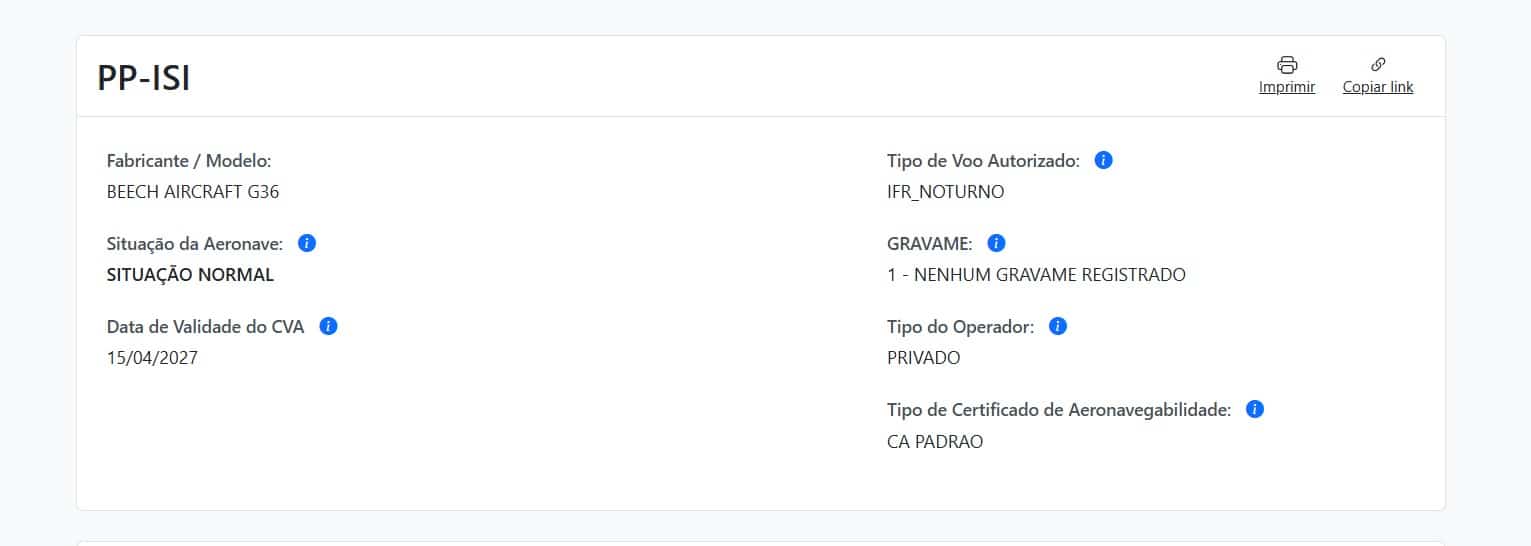Click the SITUAÇÃO NORMAL status text
This screenshot has width=1531, height=546.
coord(190,275)
